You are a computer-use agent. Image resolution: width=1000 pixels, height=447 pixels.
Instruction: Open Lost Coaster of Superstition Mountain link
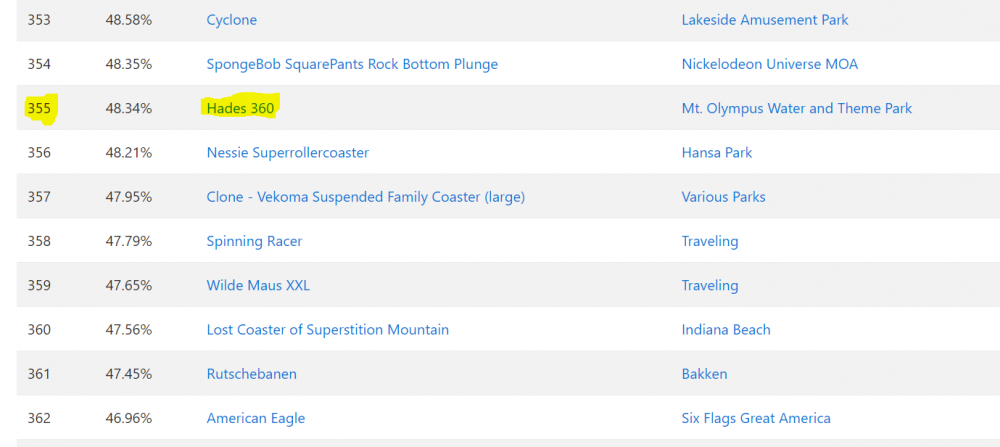(327, 330)
